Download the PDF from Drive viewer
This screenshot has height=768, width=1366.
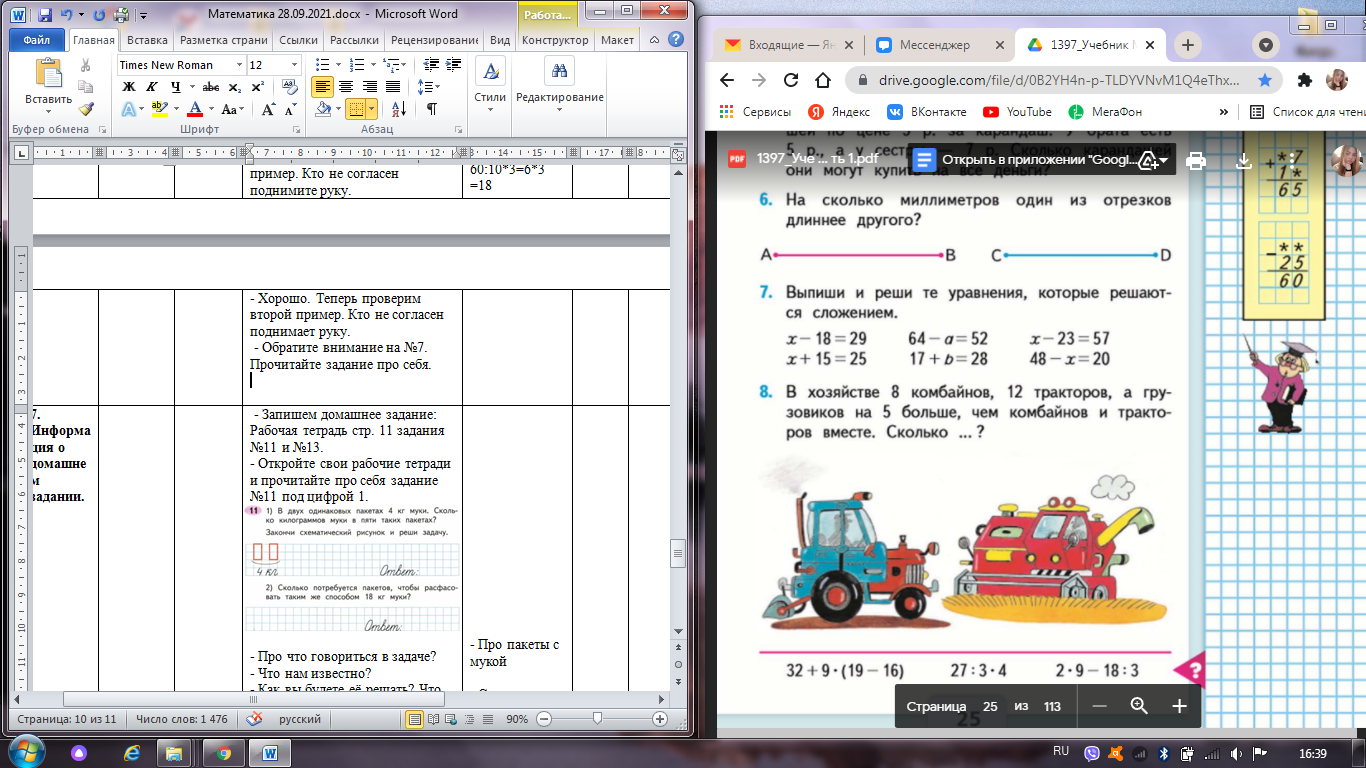point(1244,160)
